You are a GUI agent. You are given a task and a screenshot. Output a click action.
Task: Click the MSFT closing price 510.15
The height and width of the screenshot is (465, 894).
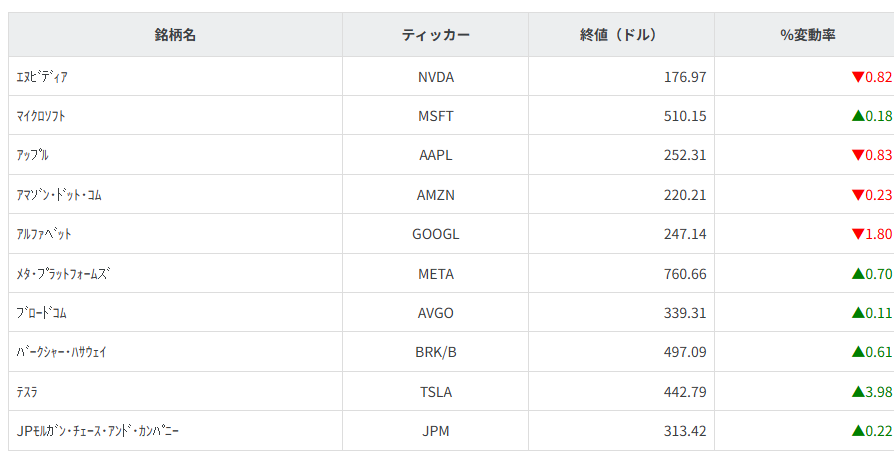(x=685, y=116)
